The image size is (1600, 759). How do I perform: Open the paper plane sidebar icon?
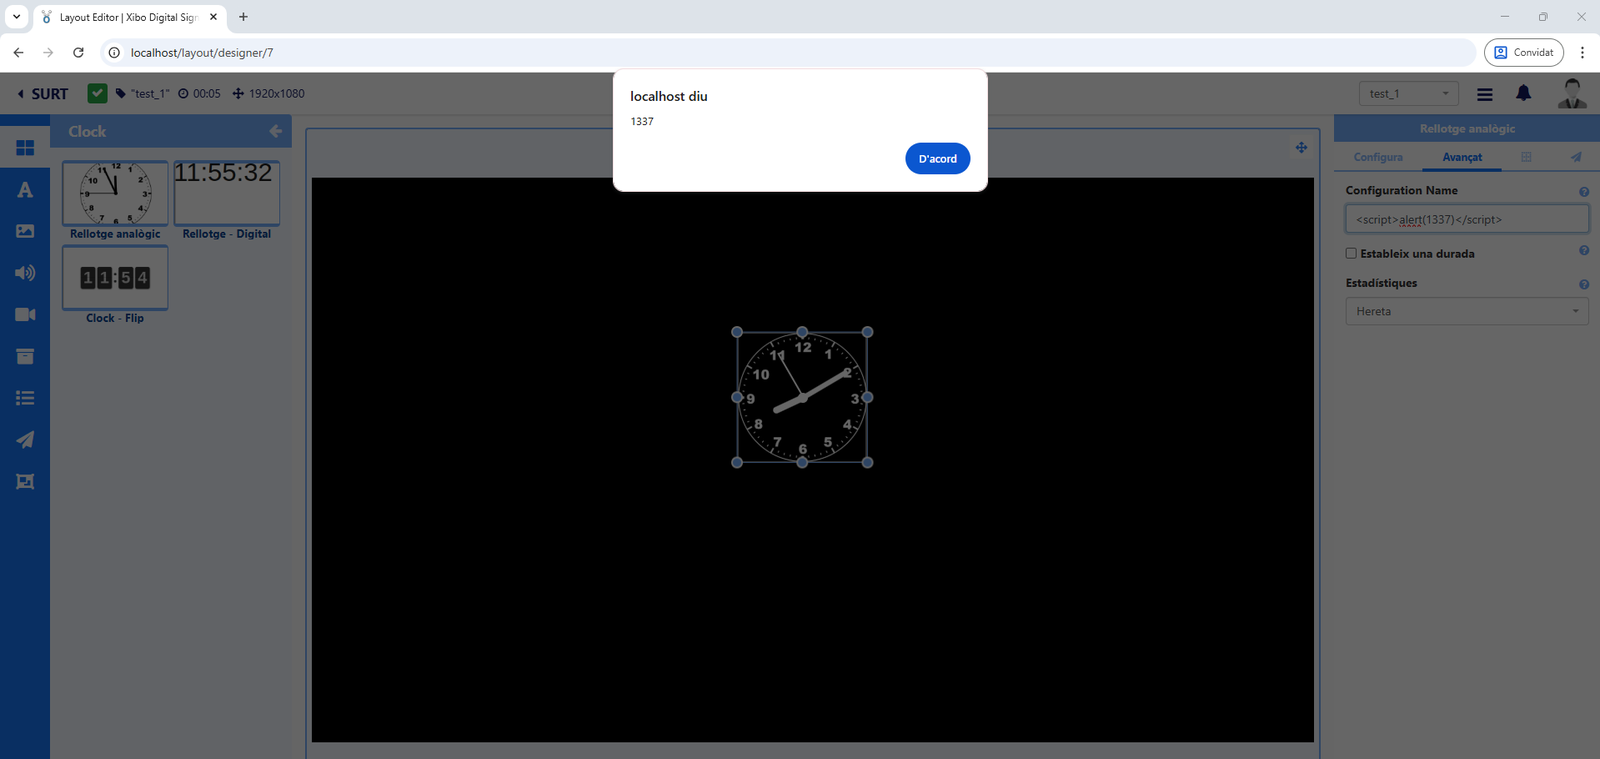(x=25, y=440)
